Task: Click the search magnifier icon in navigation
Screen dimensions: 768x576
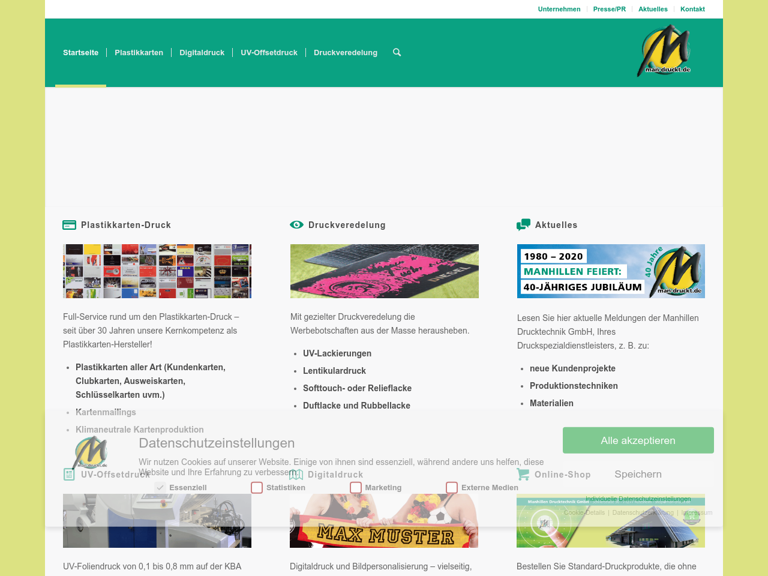Action: 397,53
